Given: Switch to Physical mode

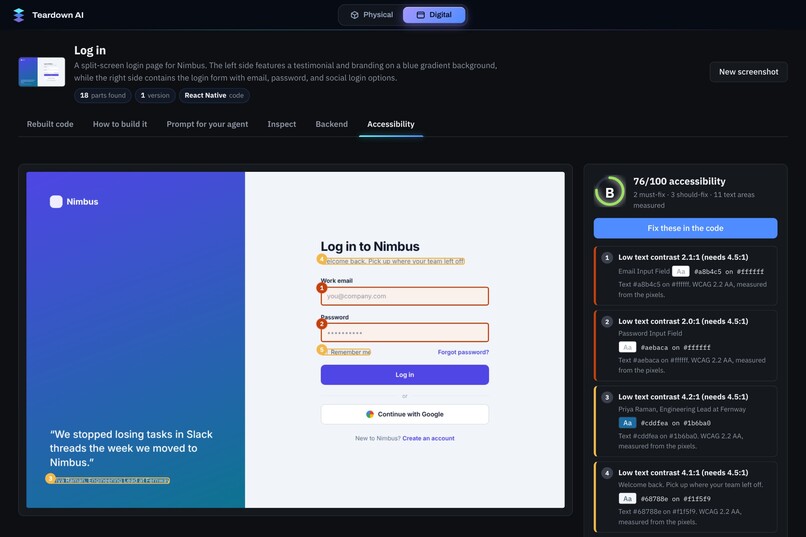Looking at the screenshot, I should pyautogui.click(x=372, y=15).
